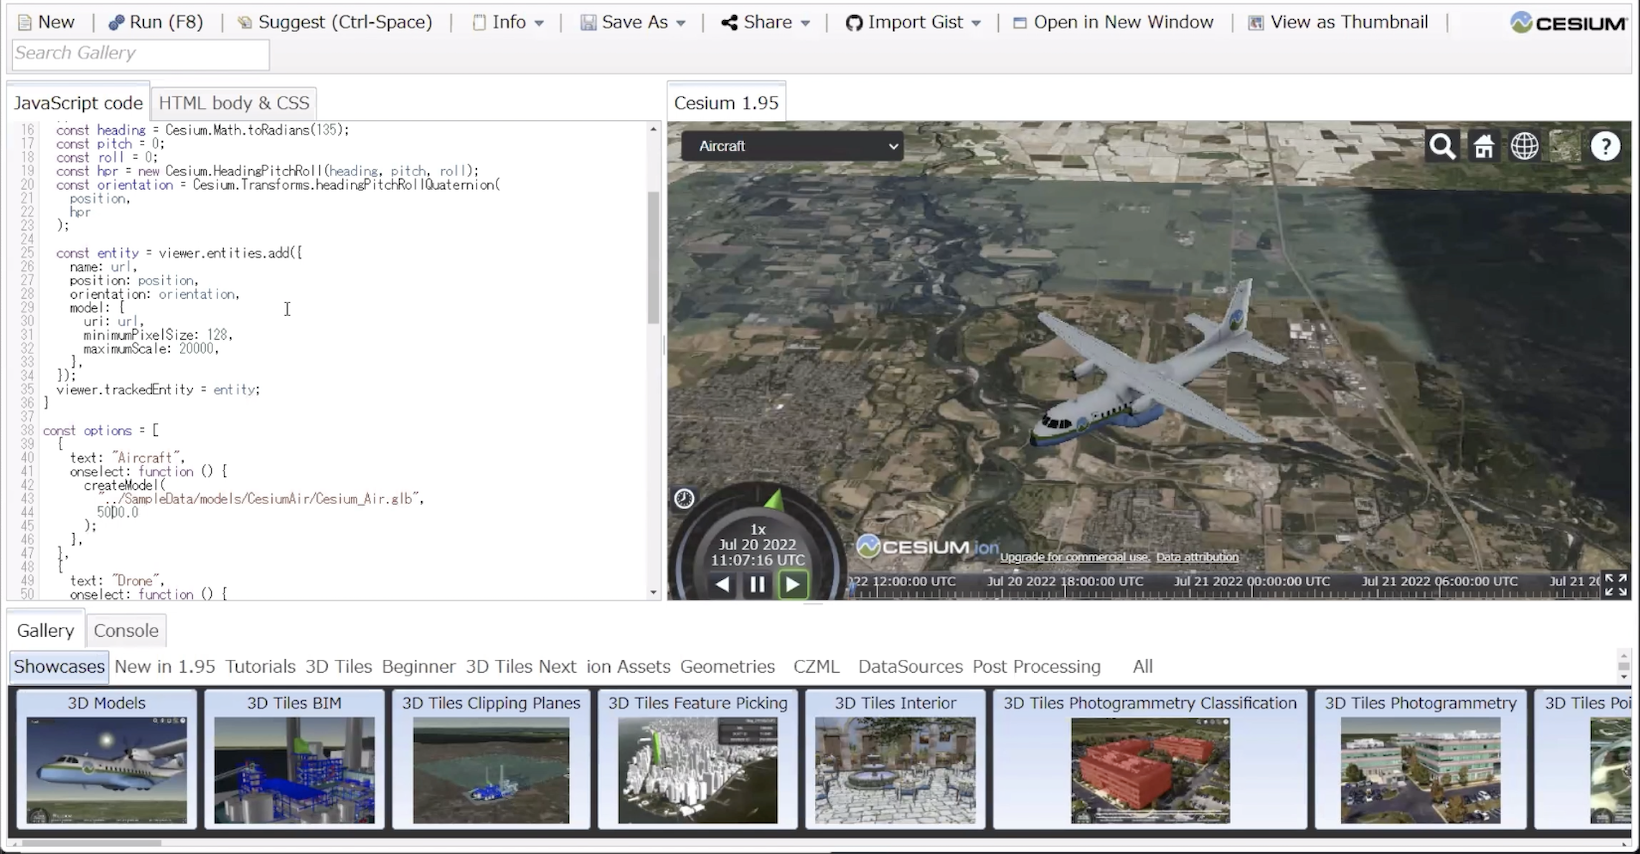Open the Data attribution link
The image size is (1640, 854).
[x=1197, y=558]
